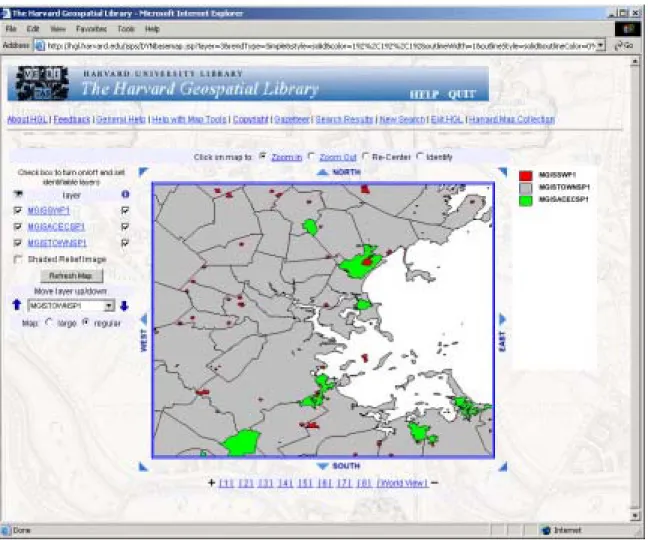The width and height of the screenshot is (648, 540).
Task: Toggle MGISACECSP1 identifiable checkbox
Action: (x=125, y=227)
